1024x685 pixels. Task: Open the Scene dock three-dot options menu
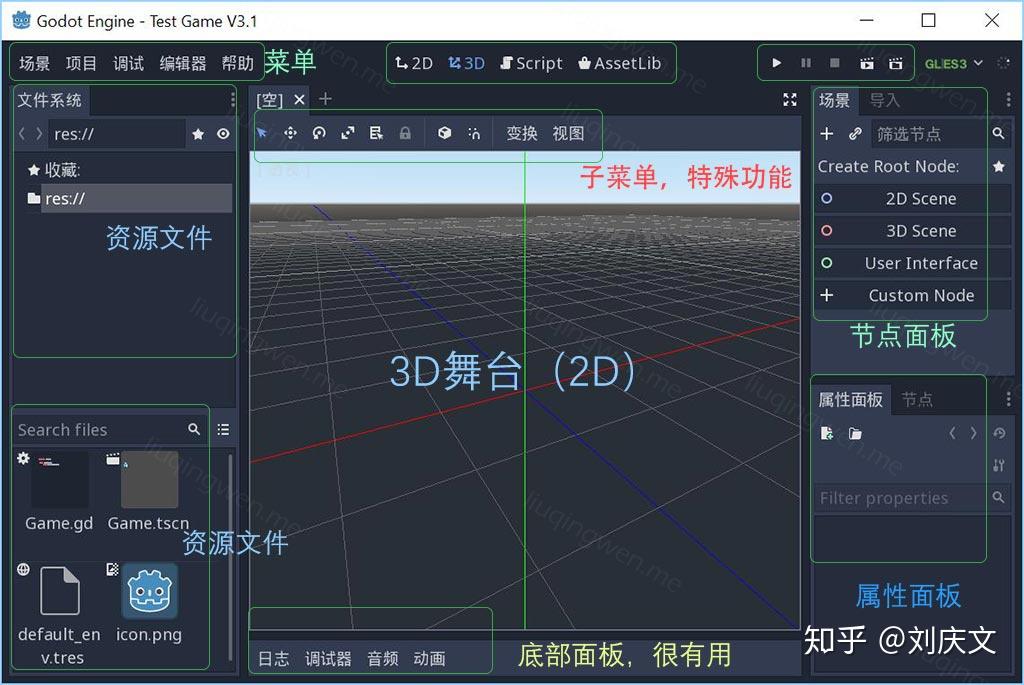[1009, 99]
